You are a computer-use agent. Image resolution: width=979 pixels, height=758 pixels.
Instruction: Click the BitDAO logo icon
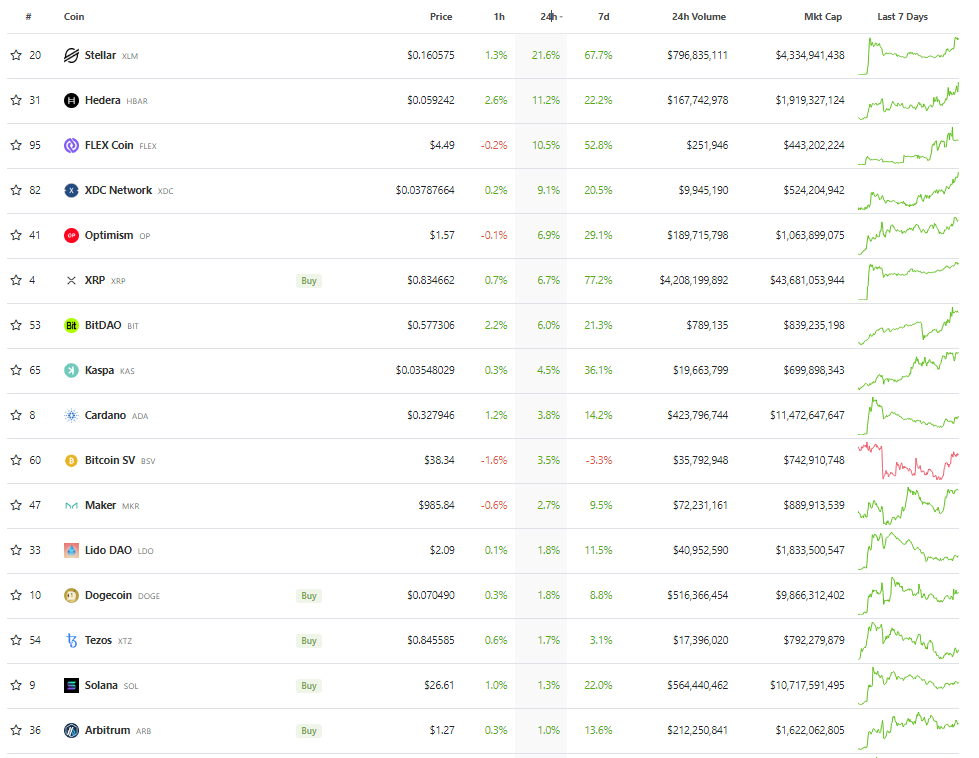71,325
